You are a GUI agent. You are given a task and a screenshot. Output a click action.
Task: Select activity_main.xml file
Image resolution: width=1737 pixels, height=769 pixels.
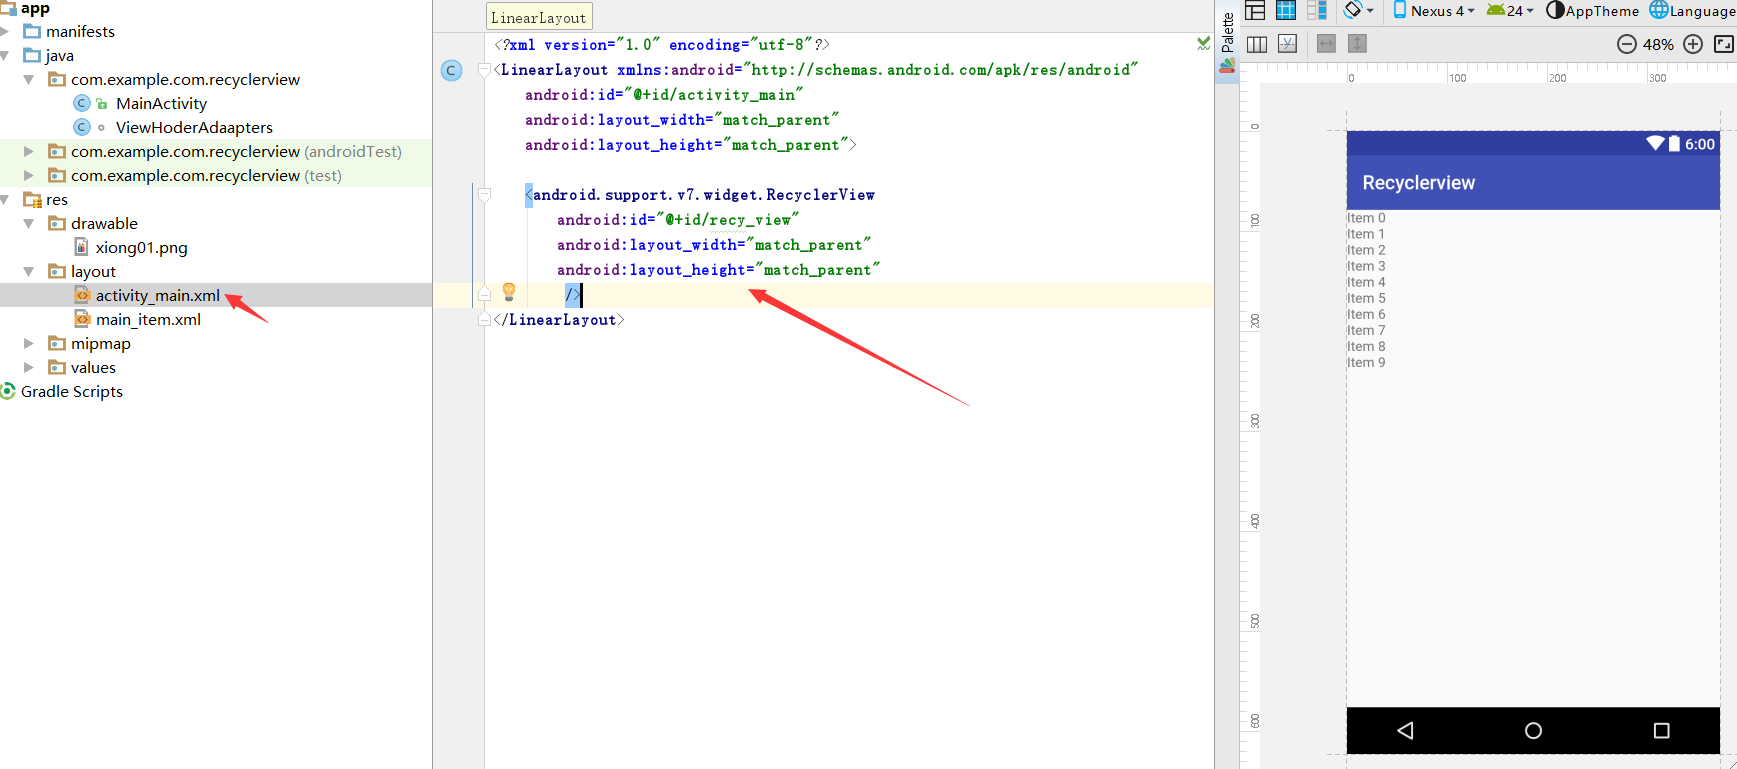pos(158,296)
